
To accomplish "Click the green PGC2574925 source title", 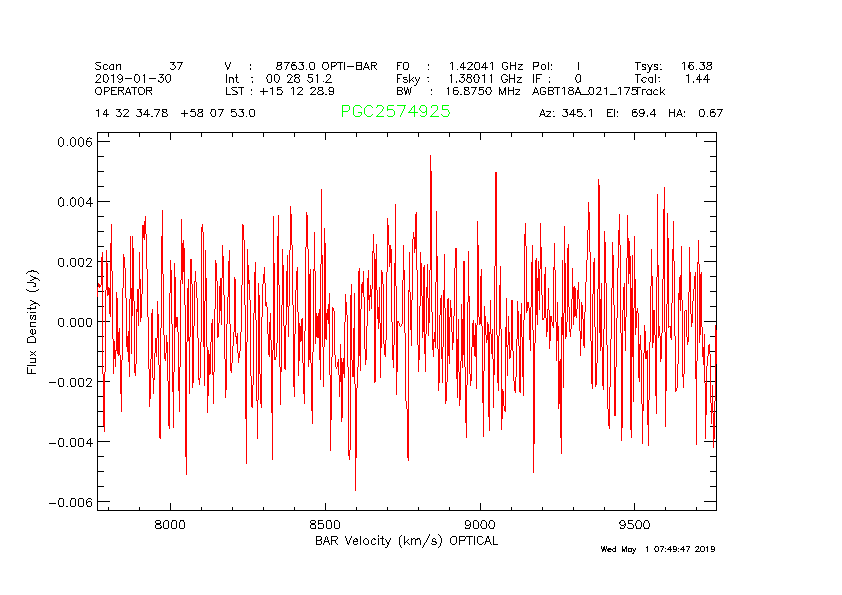I will [x=395, y=112].
